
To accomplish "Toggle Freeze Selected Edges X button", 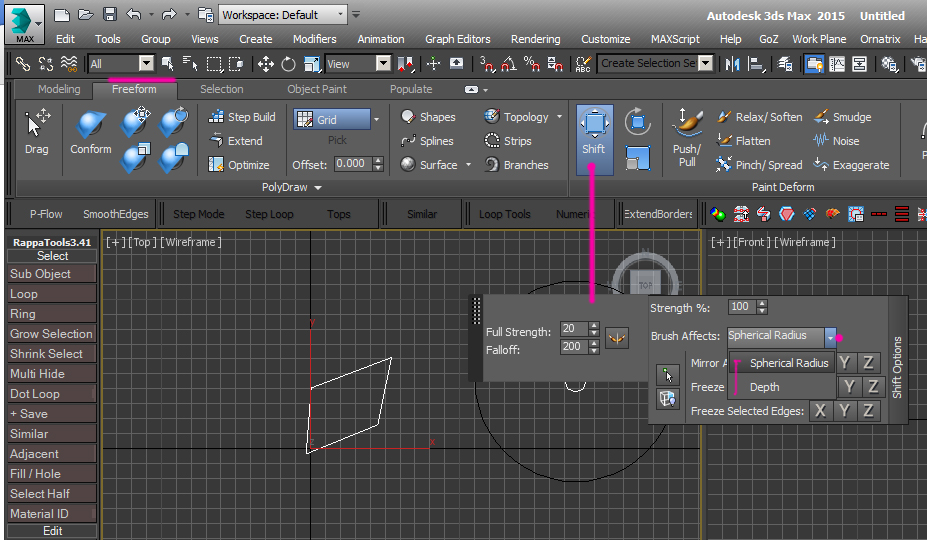I will 820,410.
